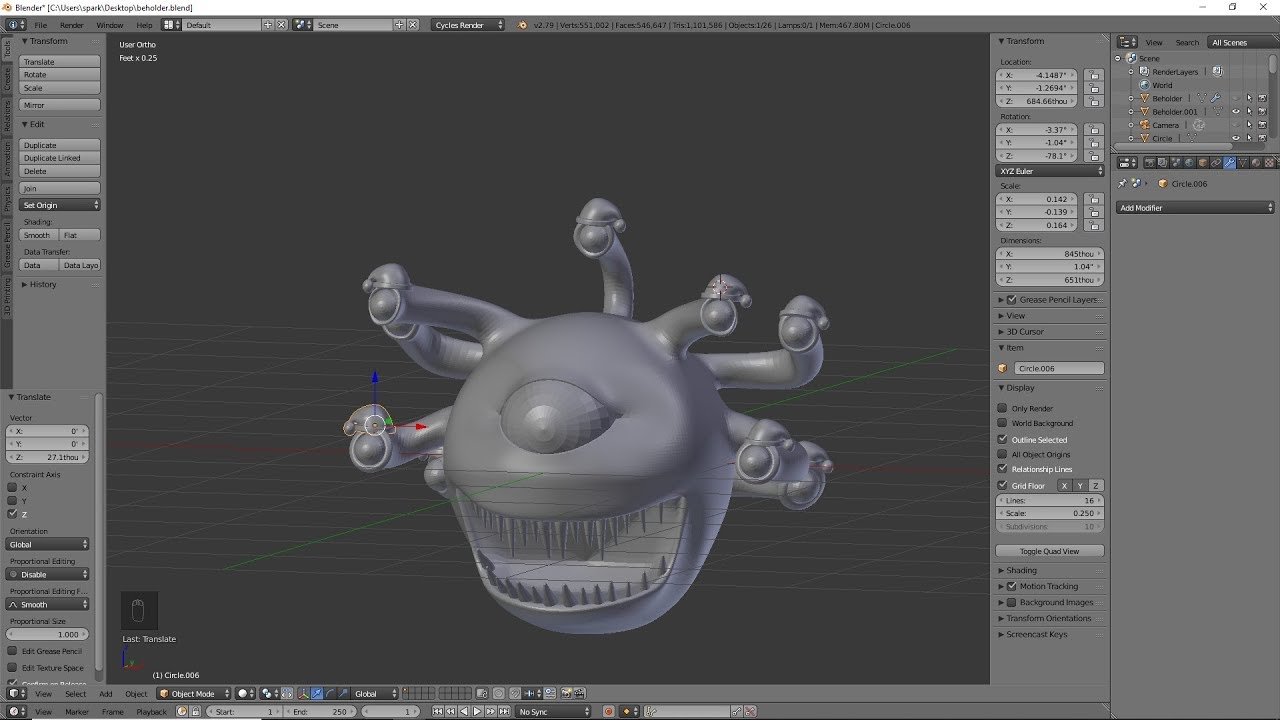Toggle the Grid Floor checkbox
The image size is (1280, 720).
click(x=1002, y=485)
